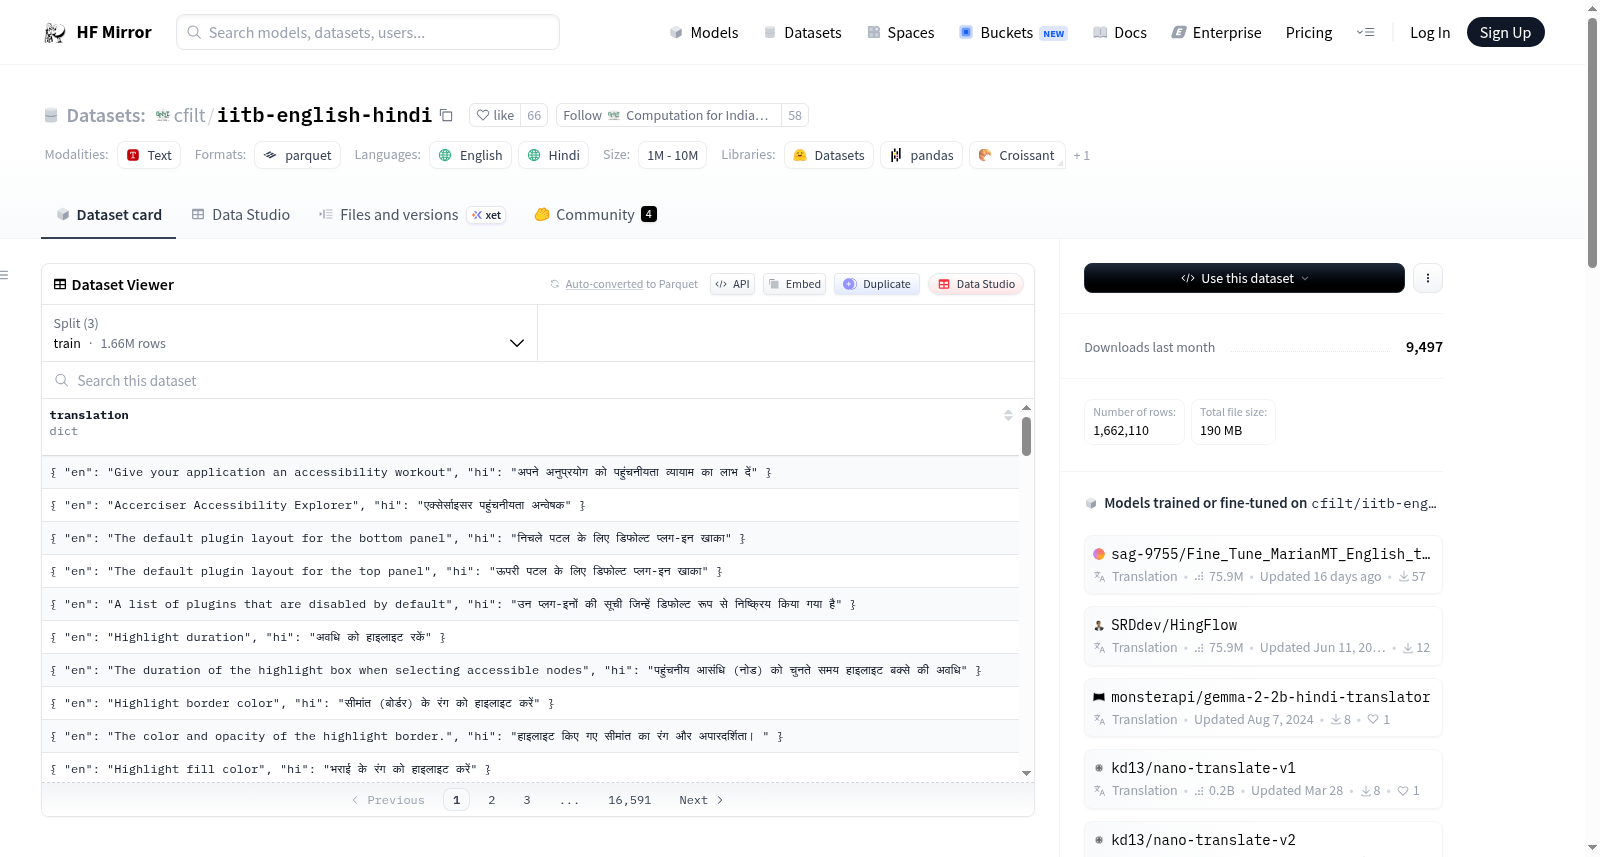Open Enterprise in the top navigation
The width and height of the screenshot is (1600, 857).
[1216, 33]
